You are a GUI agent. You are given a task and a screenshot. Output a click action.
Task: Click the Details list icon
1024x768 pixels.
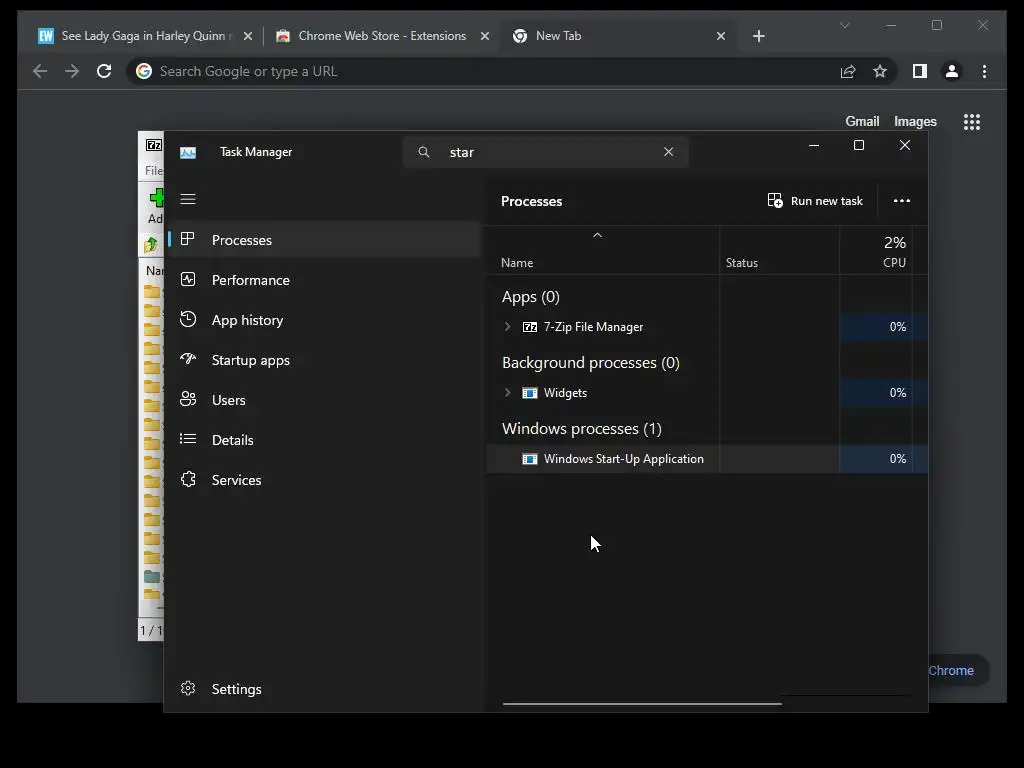click(x=188, y=439)
